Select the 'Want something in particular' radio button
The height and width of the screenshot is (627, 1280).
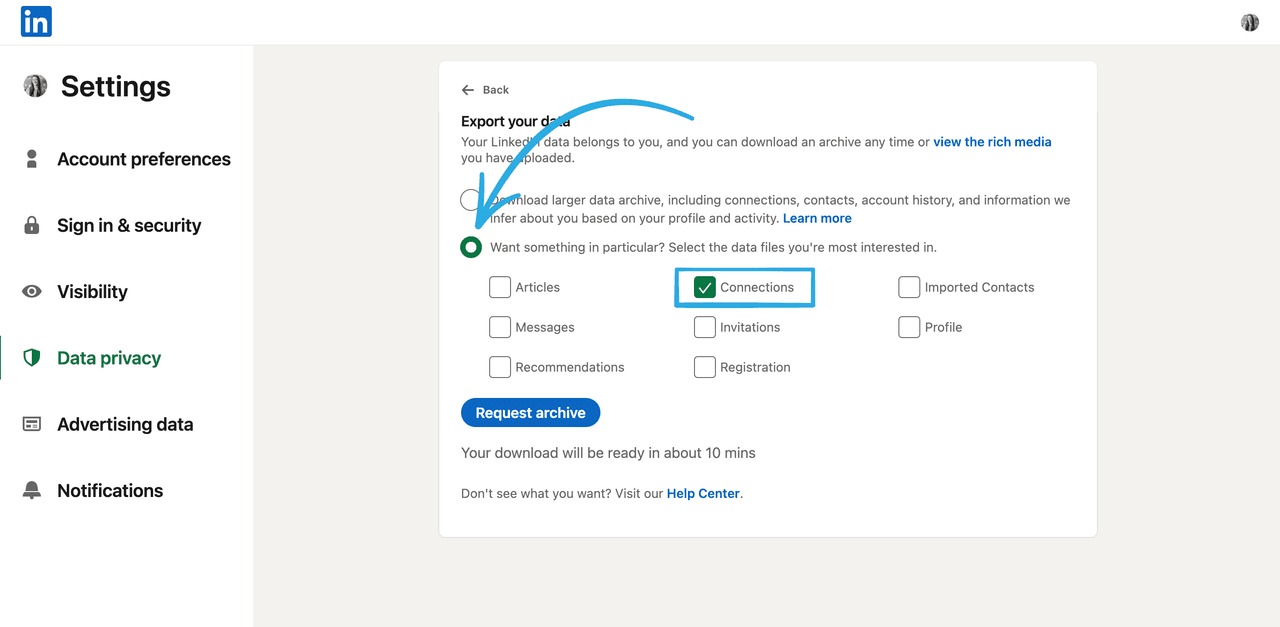pyautogui.click(x=471, y=247)
